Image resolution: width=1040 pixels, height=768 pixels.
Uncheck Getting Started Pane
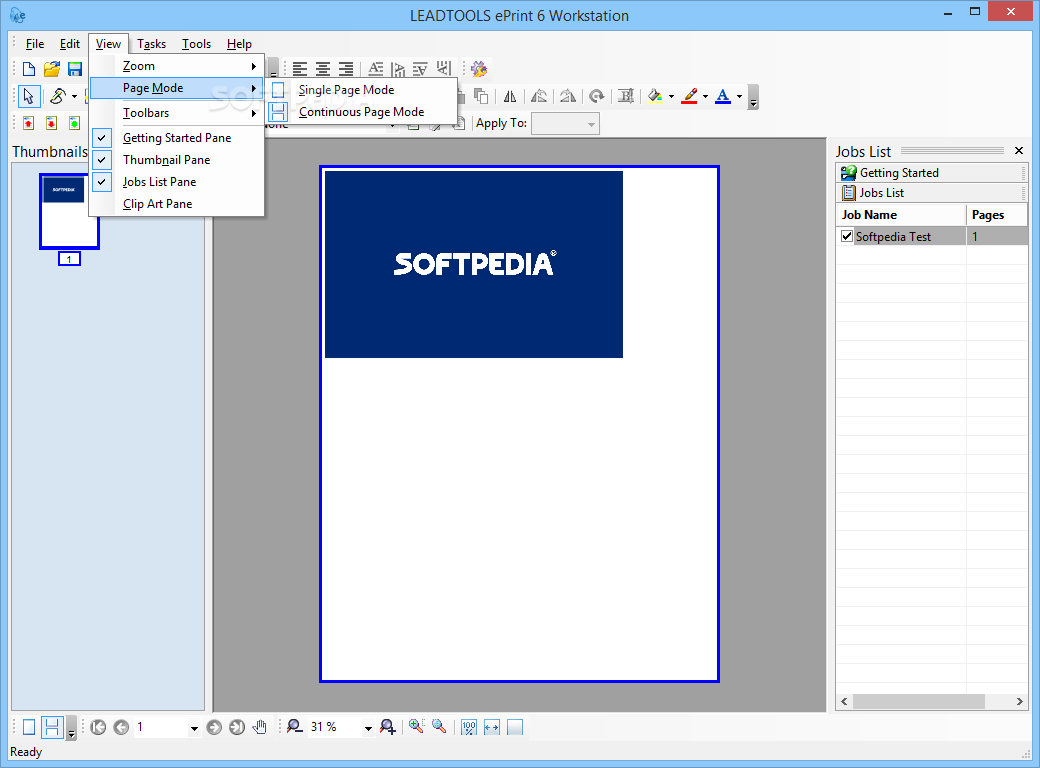tap(176, 138)
